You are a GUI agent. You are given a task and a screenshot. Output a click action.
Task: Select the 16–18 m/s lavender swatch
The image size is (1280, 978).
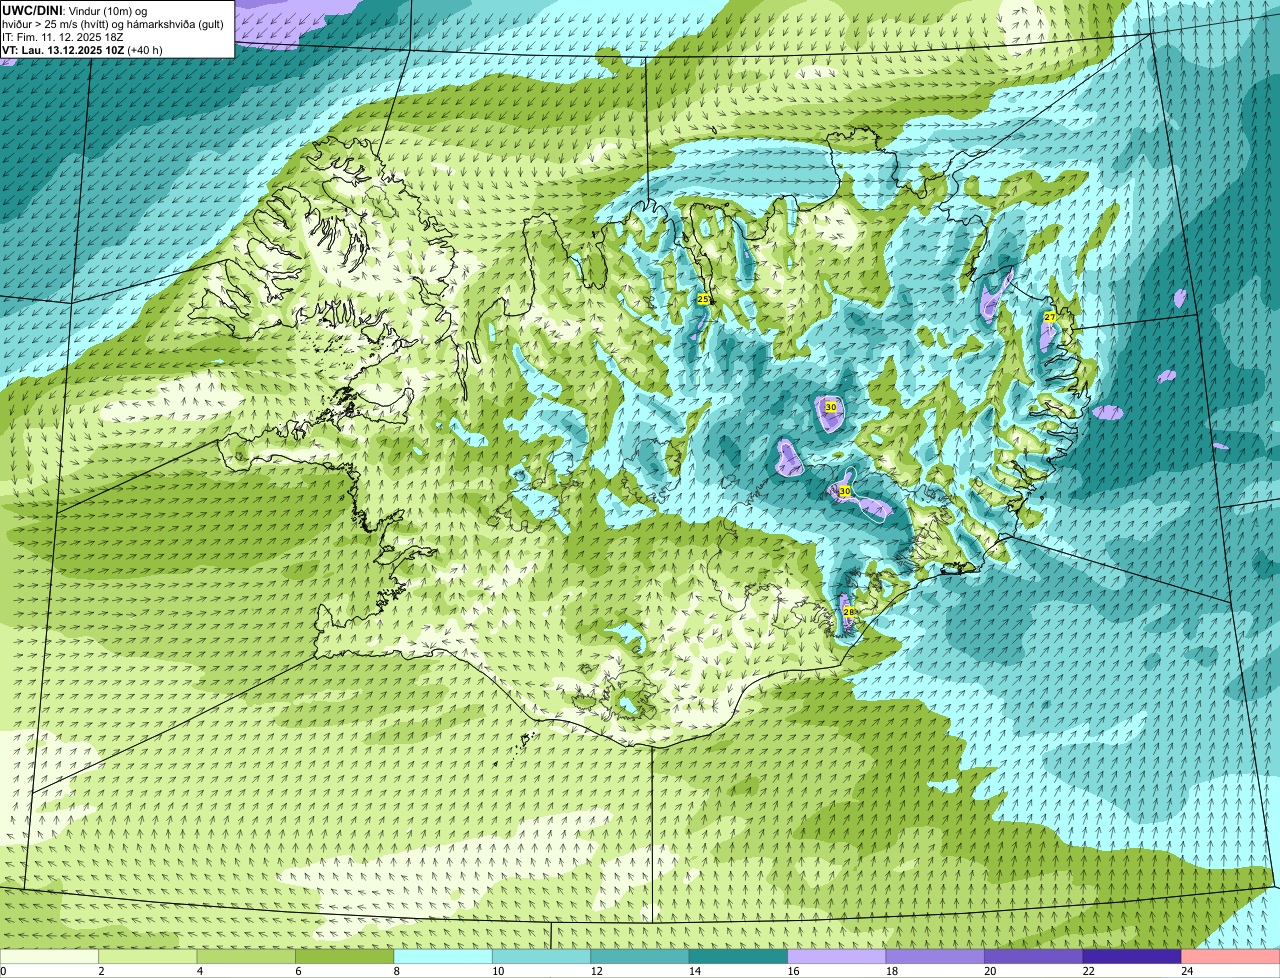pyautogui.click(x=837, y=957)
